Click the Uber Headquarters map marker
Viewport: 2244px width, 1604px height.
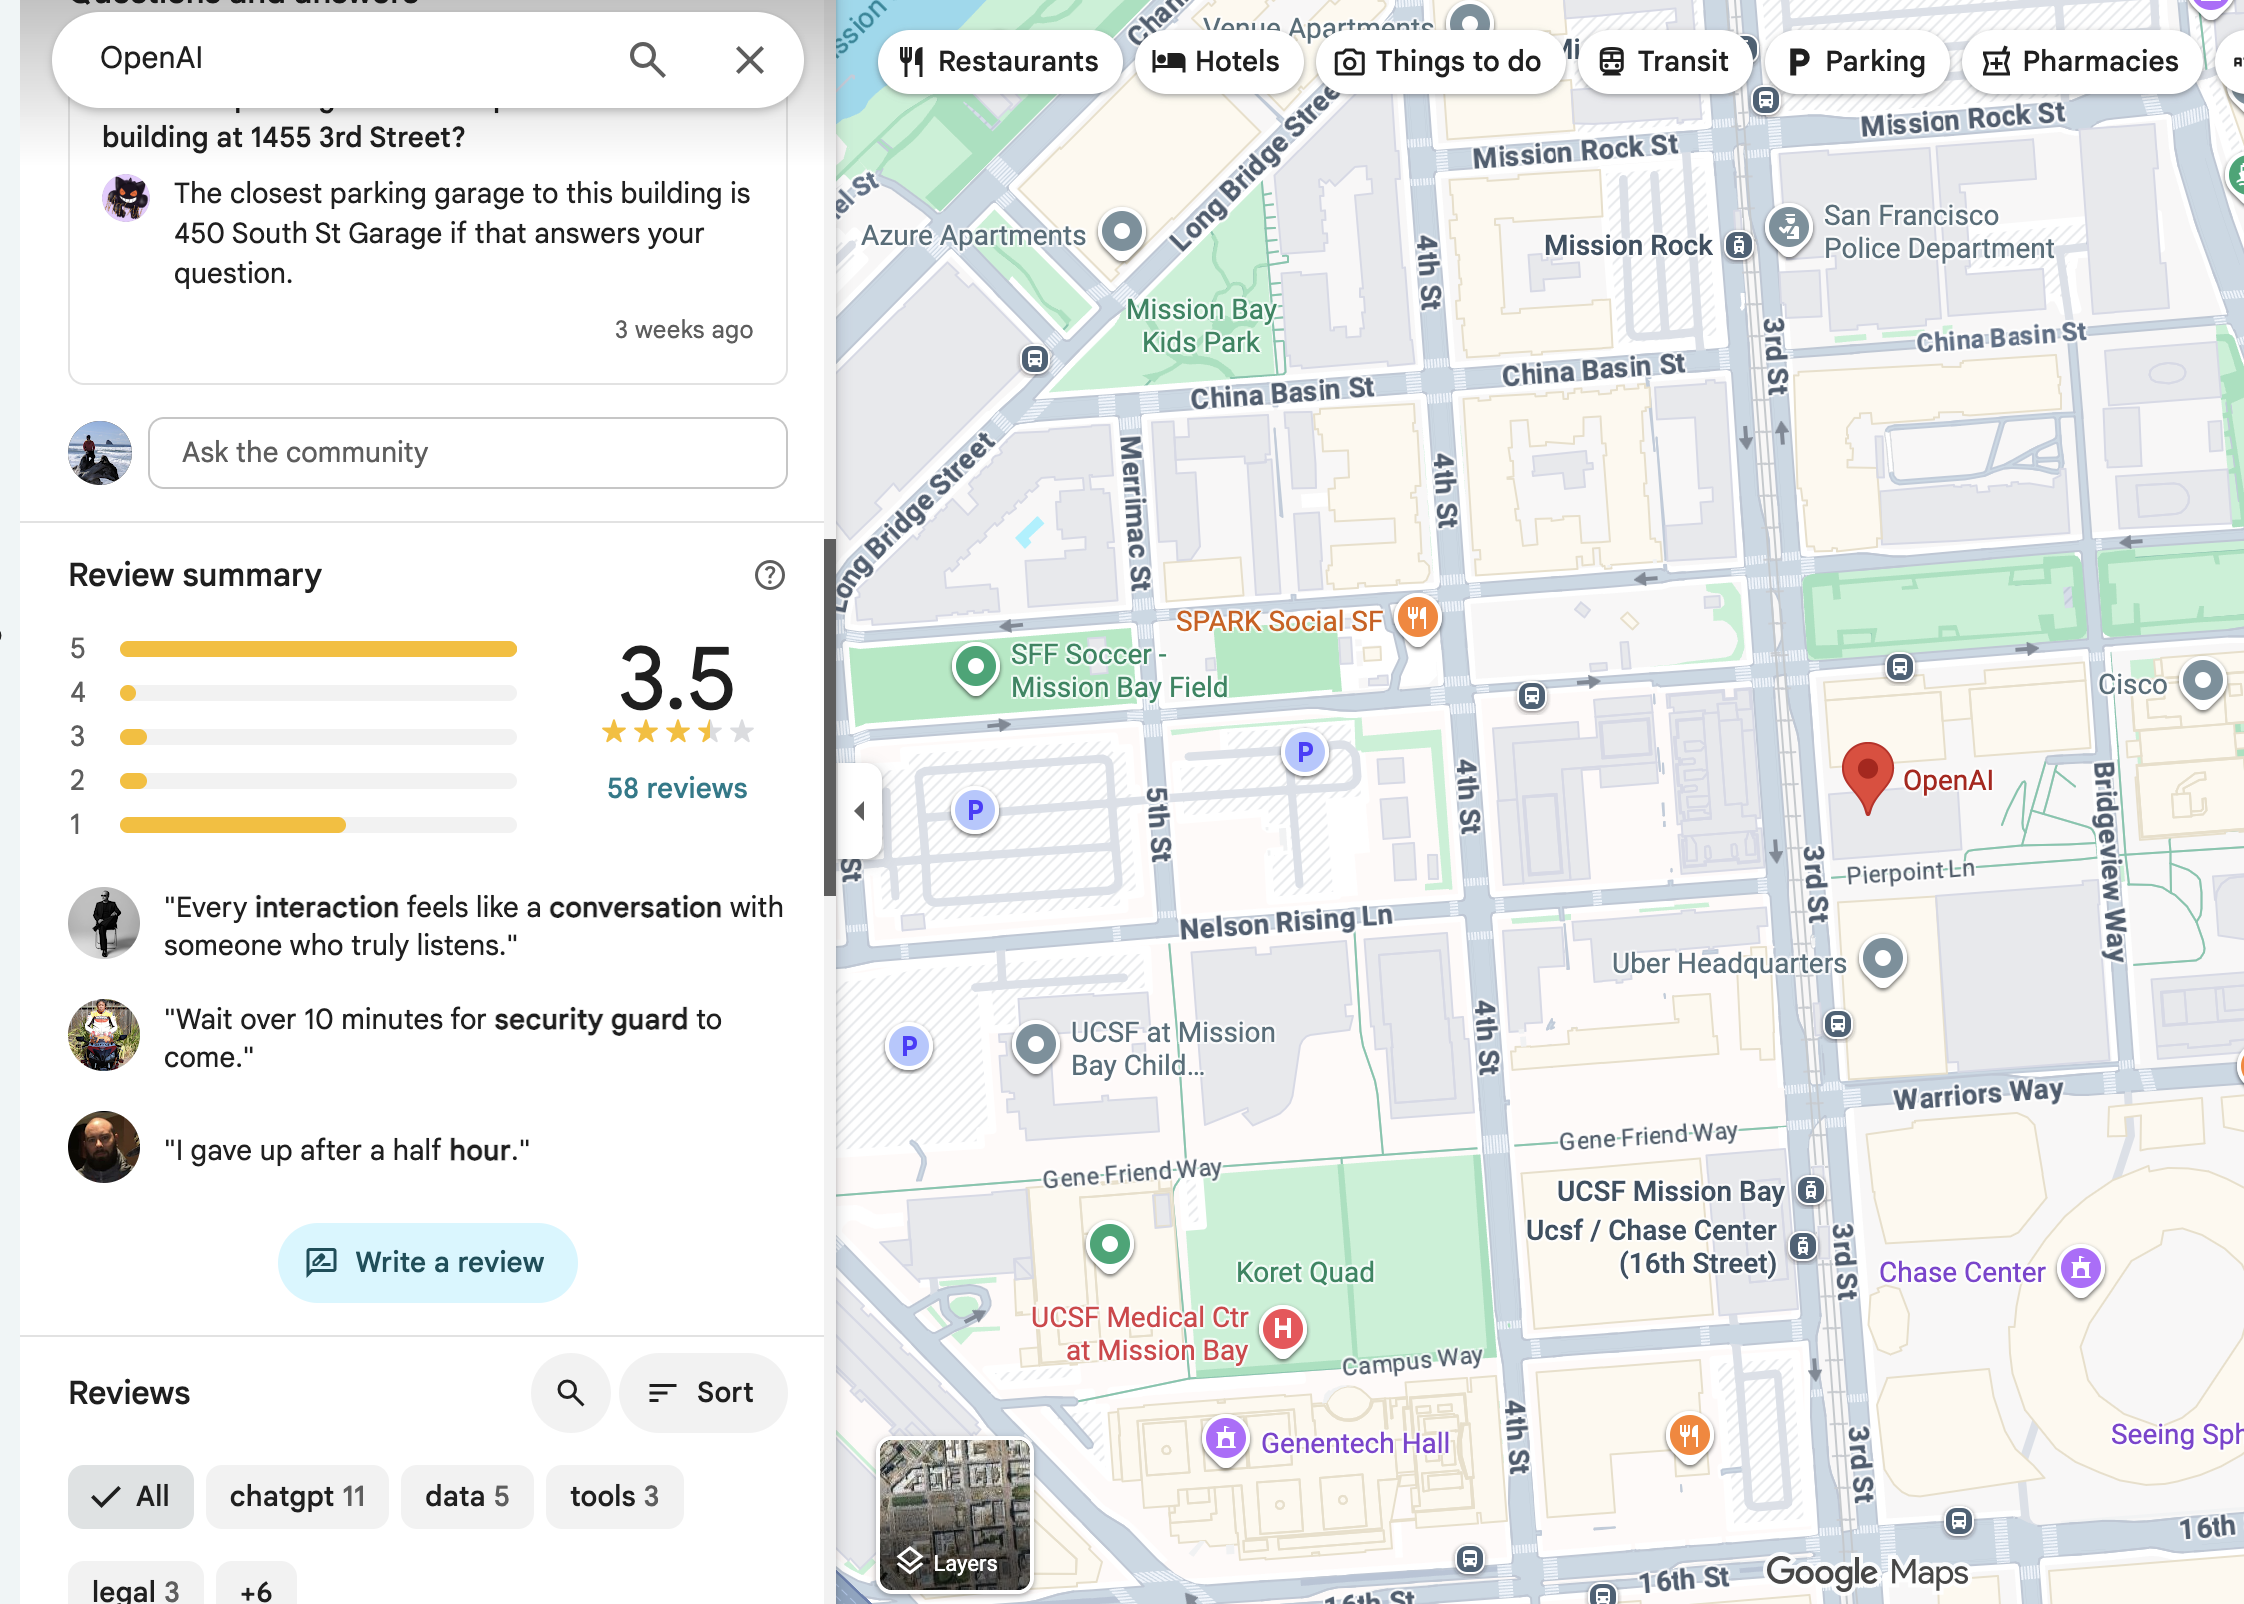point(1882,959)
